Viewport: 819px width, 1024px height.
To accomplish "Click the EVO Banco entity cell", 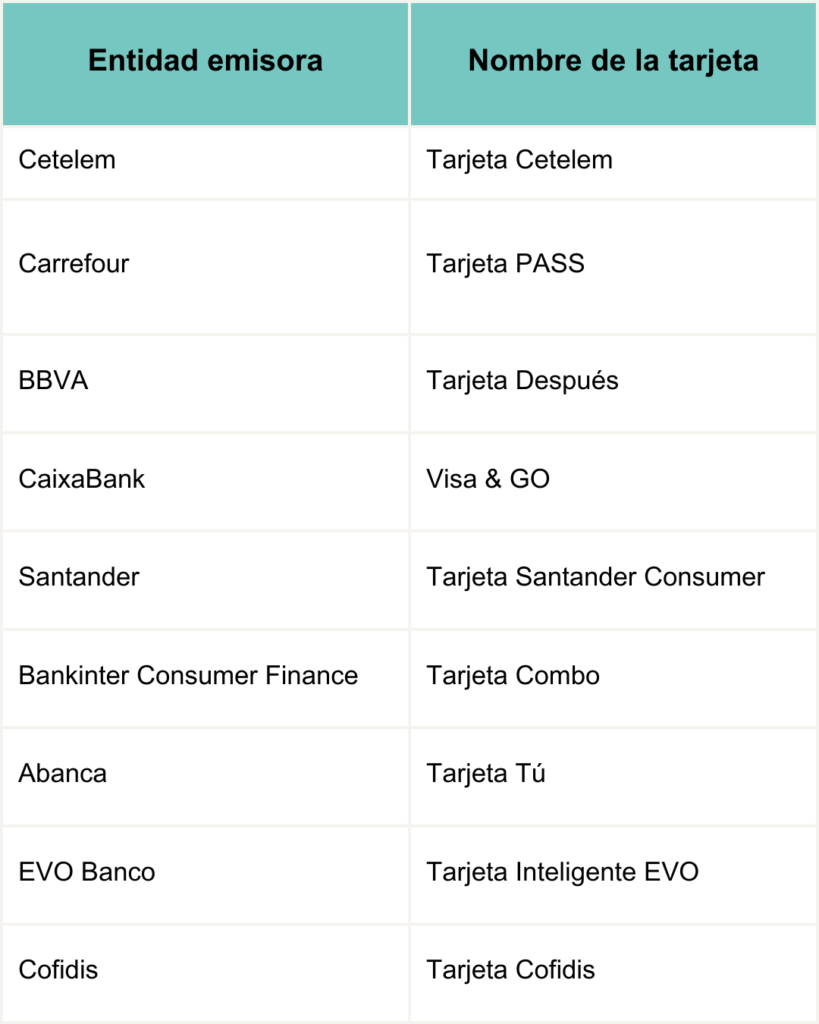I will [x=205, y=875].
